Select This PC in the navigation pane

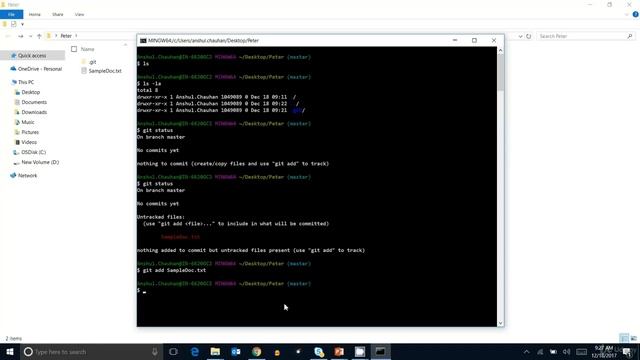pyautogui.click(x=26, y=82)
